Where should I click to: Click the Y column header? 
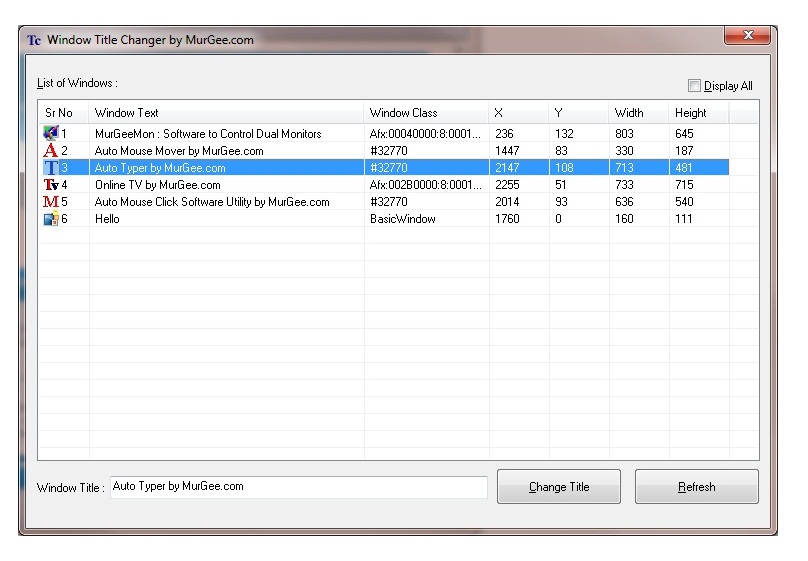click(579, 113)
